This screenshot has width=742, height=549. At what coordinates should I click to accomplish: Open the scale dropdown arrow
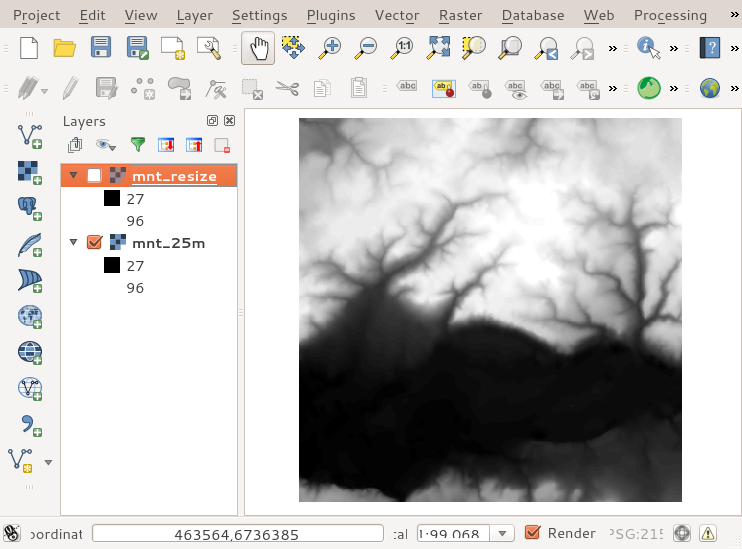pos(502,534)
